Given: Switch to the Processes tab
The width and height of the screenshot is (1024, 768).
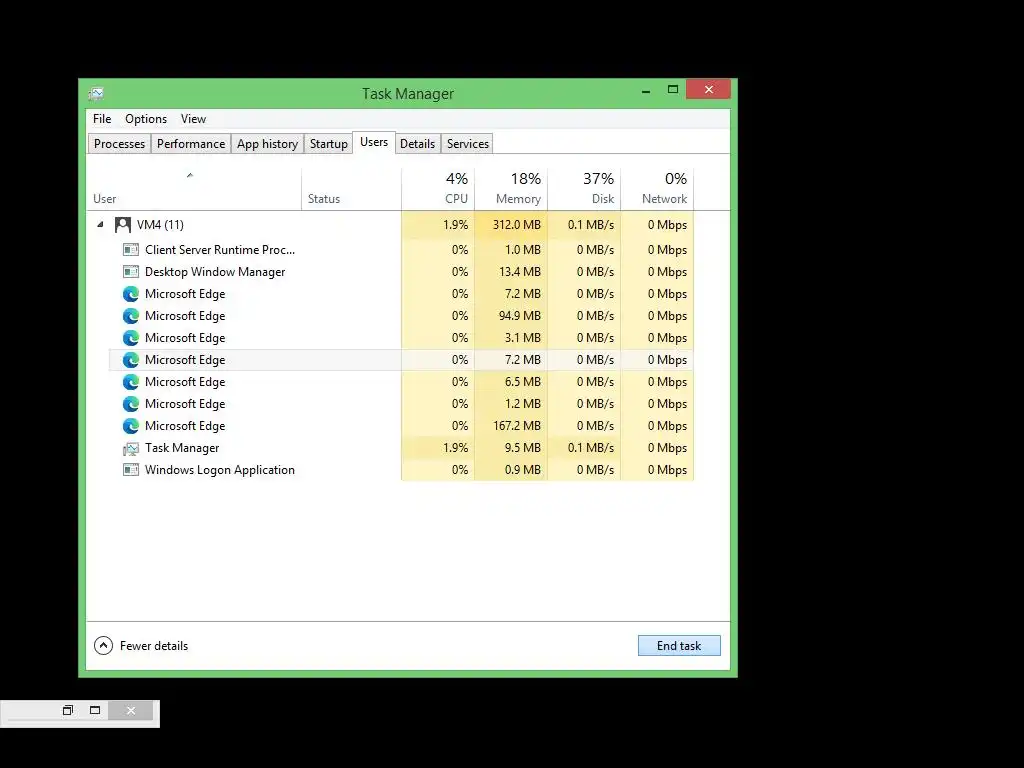Looking at the screenshot, I should point(120,144).
